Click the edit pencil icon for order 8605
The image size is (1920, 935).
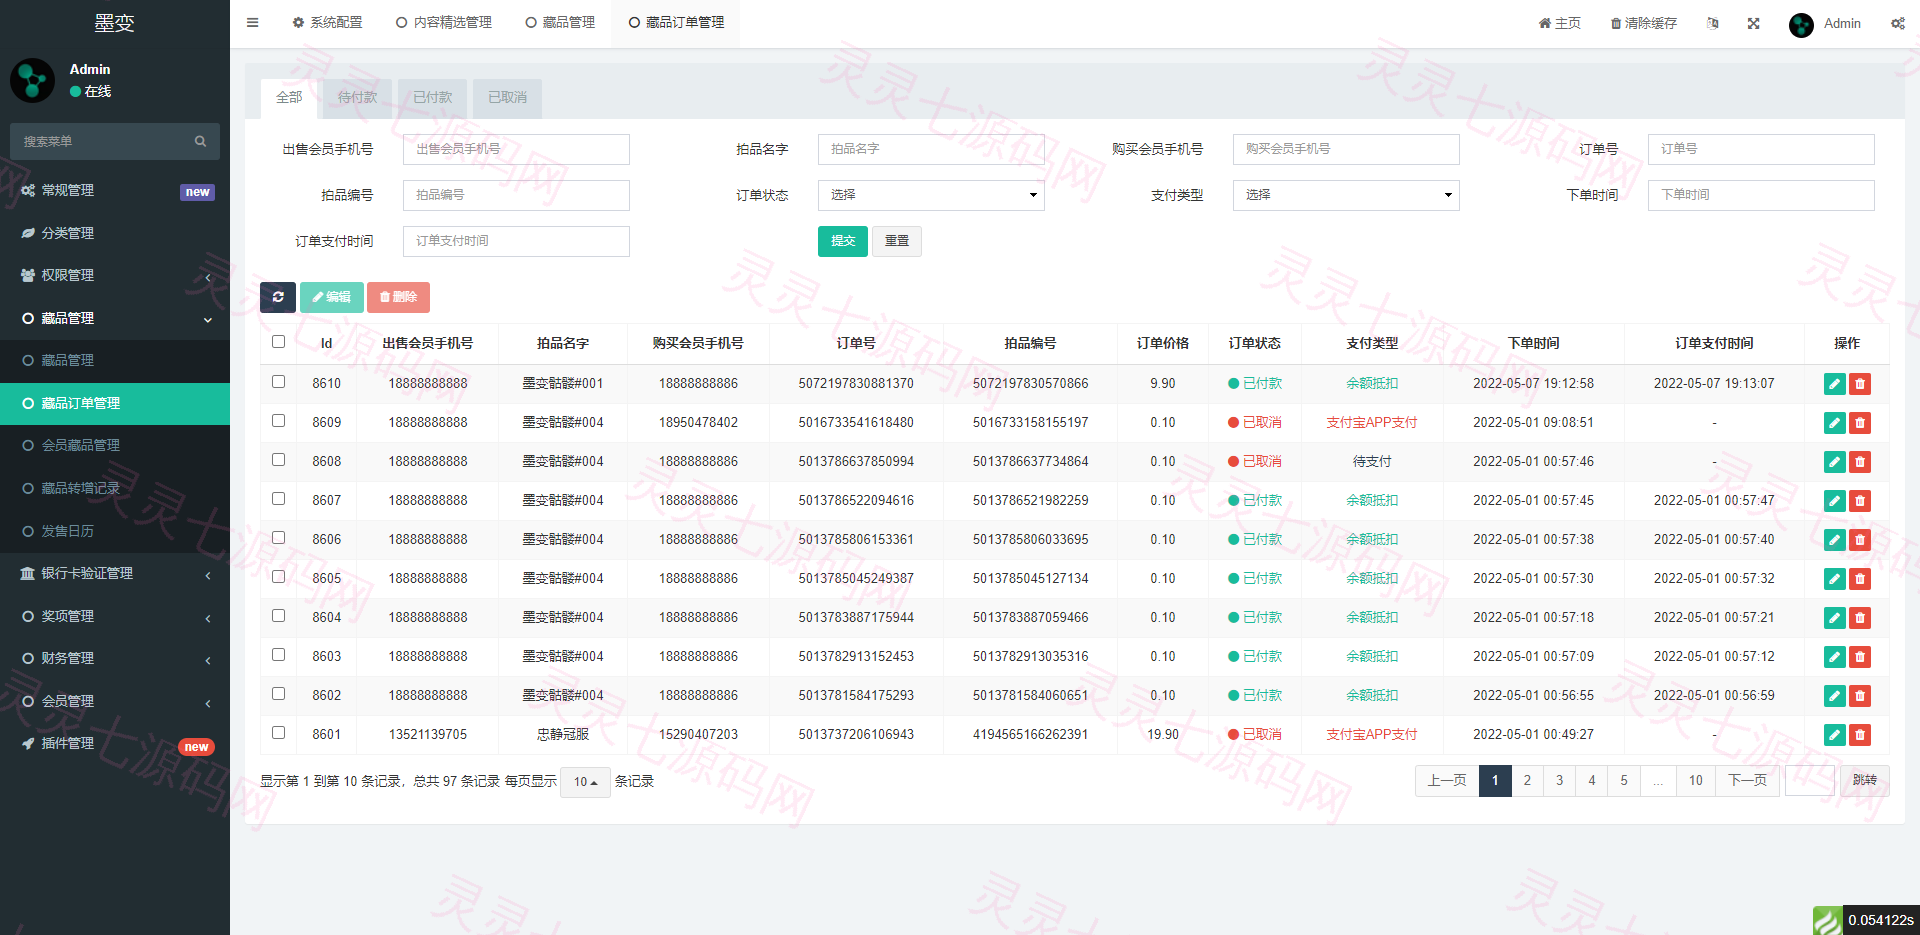coord(1834,579)
